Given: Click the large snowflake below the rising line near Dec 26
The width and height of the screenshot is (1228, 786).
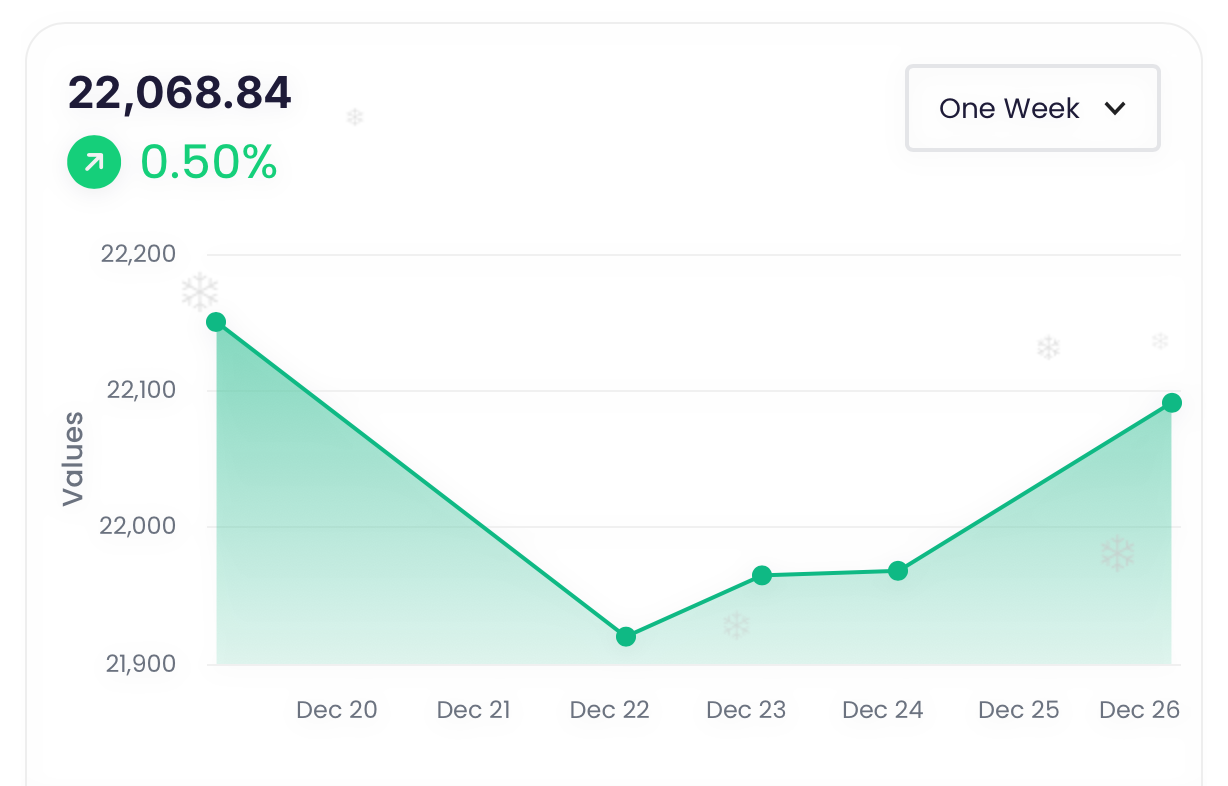Looking at the screenshot, I should tap(1117, 554).
